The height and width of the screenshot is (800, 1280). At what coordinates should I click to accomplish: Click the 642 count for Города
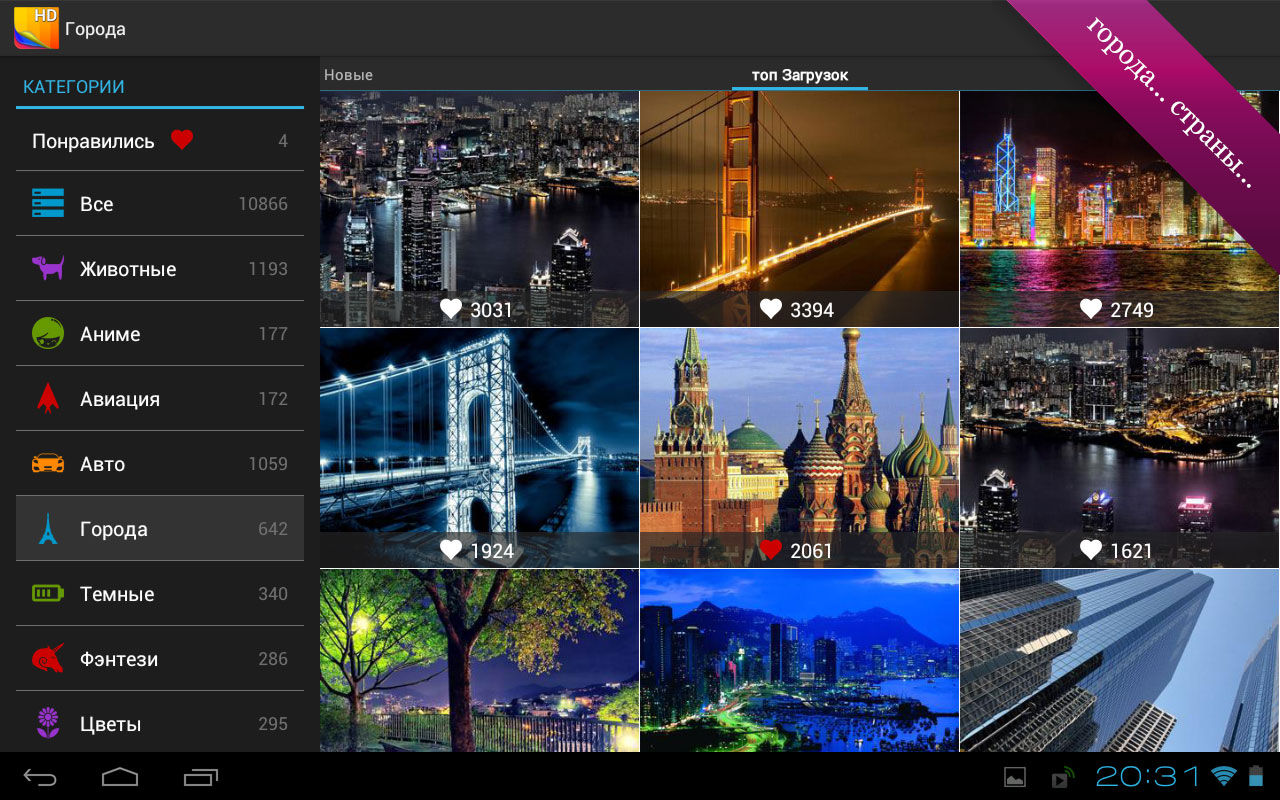tap(273, 529)
